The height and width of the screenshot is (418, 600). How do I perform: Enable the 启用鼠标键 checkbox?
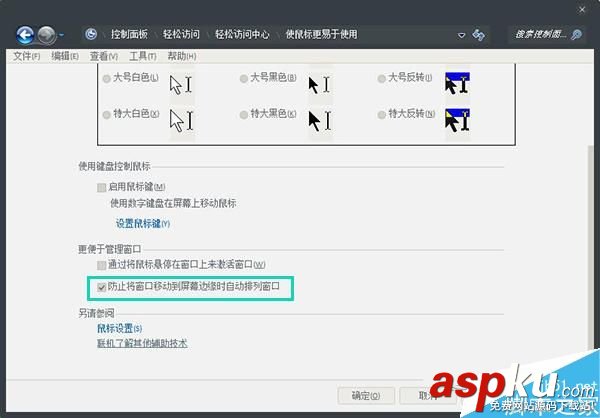(x=101, y=188)
